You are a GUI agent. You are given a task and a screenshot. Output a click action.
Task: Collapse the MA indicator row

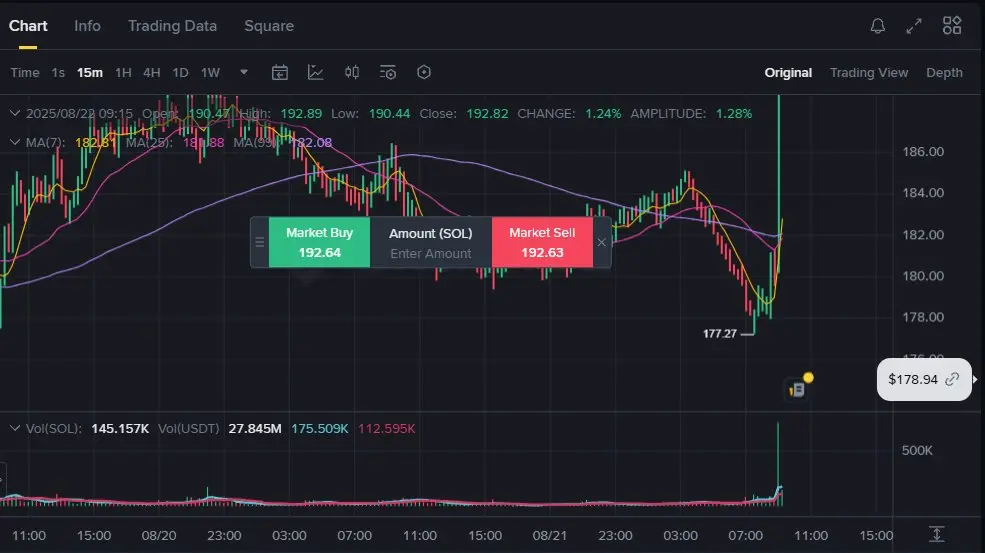[x=14, y=142]
